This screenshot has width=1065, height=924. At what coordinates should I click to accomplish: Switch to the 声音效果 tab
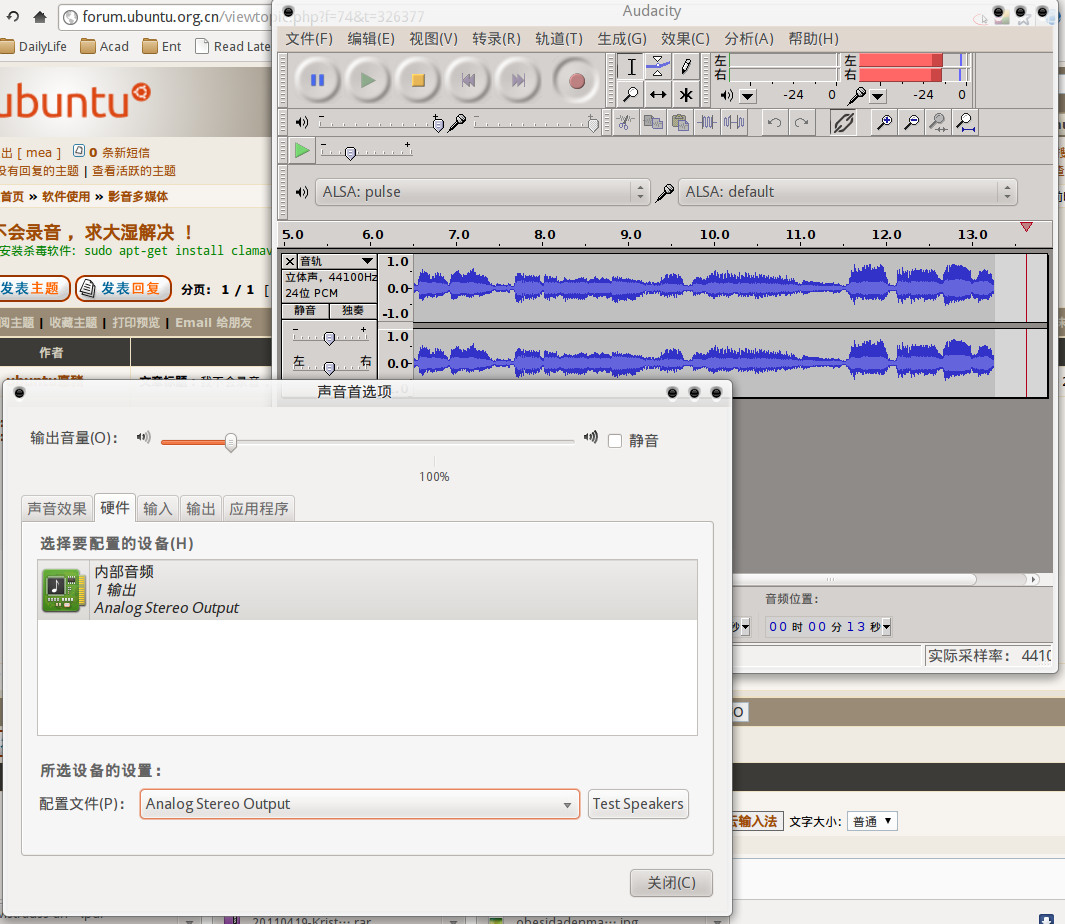pyautogui.click(x=57, y=509)
